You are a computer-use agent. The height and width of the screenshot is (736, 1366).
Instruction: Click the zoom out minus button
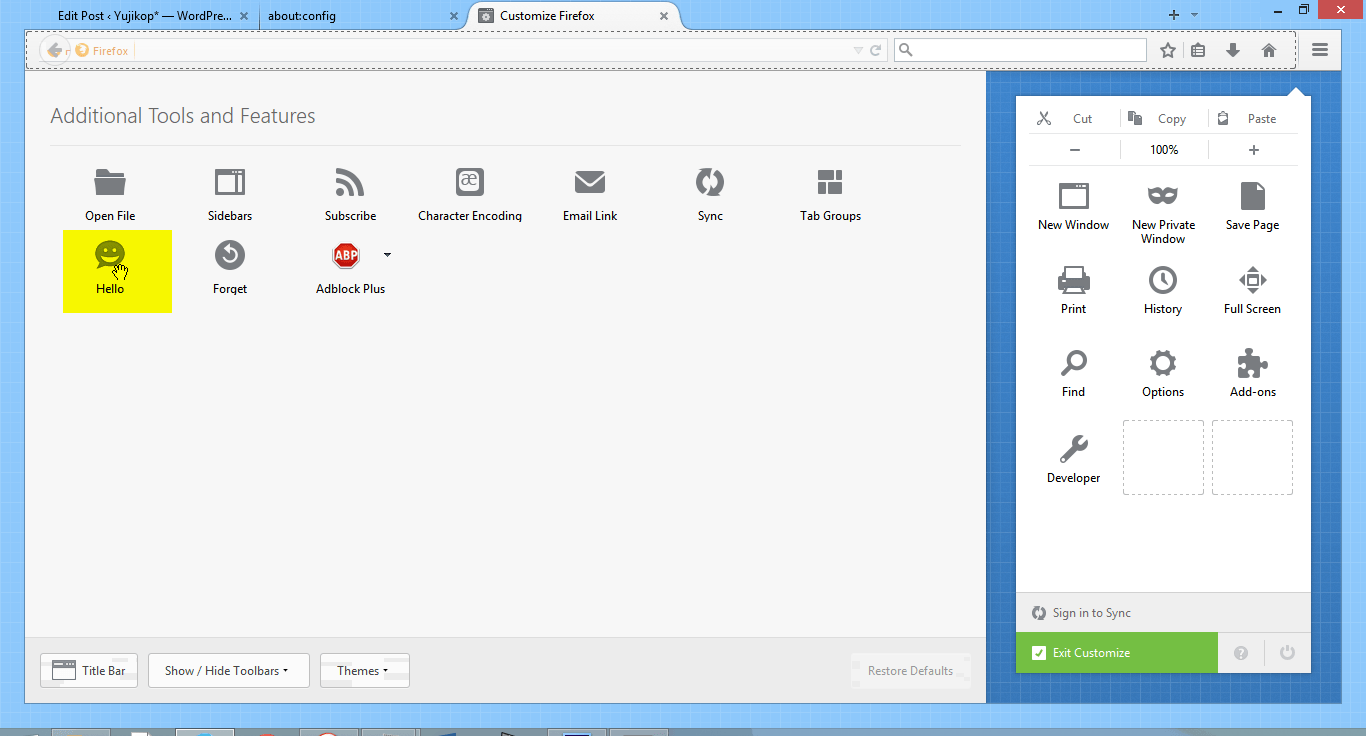1075,150
